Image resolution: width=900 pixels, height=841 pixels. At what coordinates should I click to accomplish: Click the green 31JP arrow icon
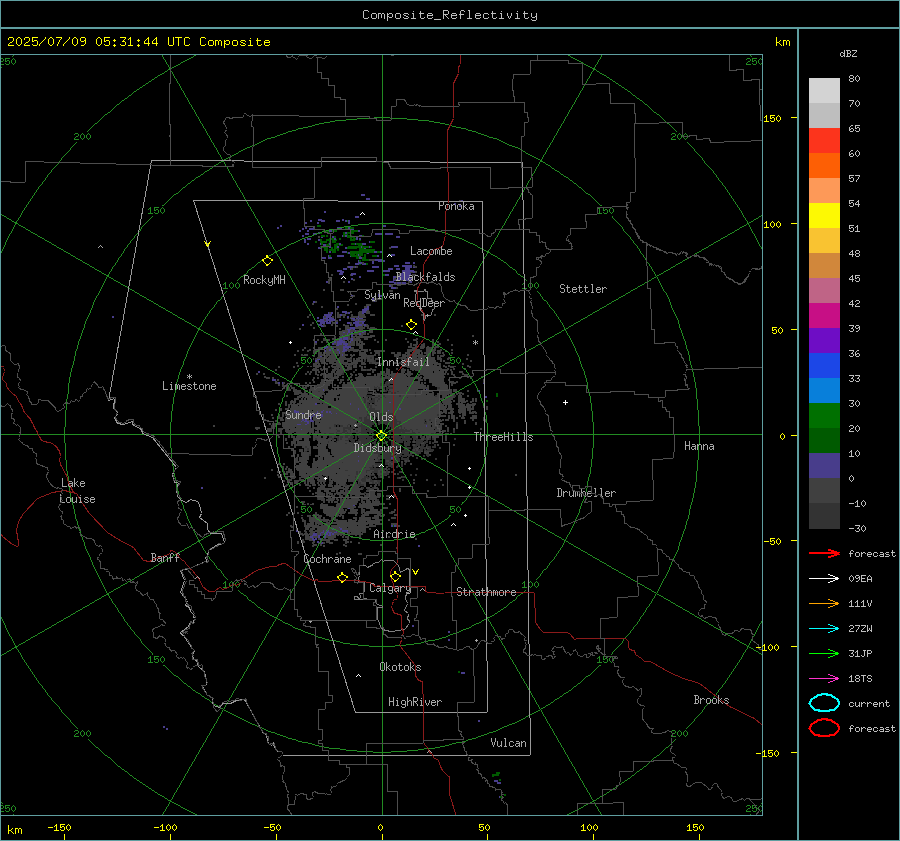point(824,653)
